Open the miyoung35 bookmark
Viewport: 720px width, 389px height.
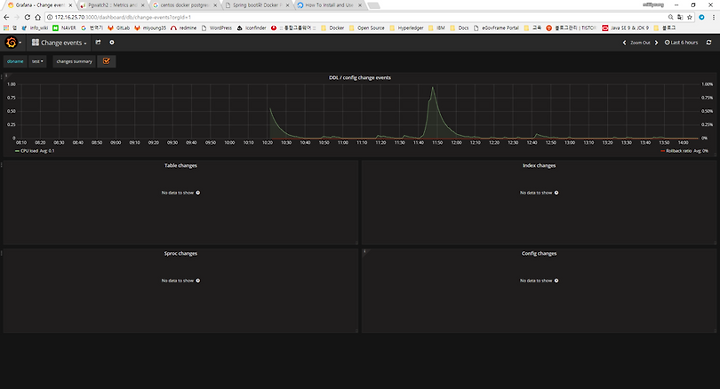coord(150,28)
